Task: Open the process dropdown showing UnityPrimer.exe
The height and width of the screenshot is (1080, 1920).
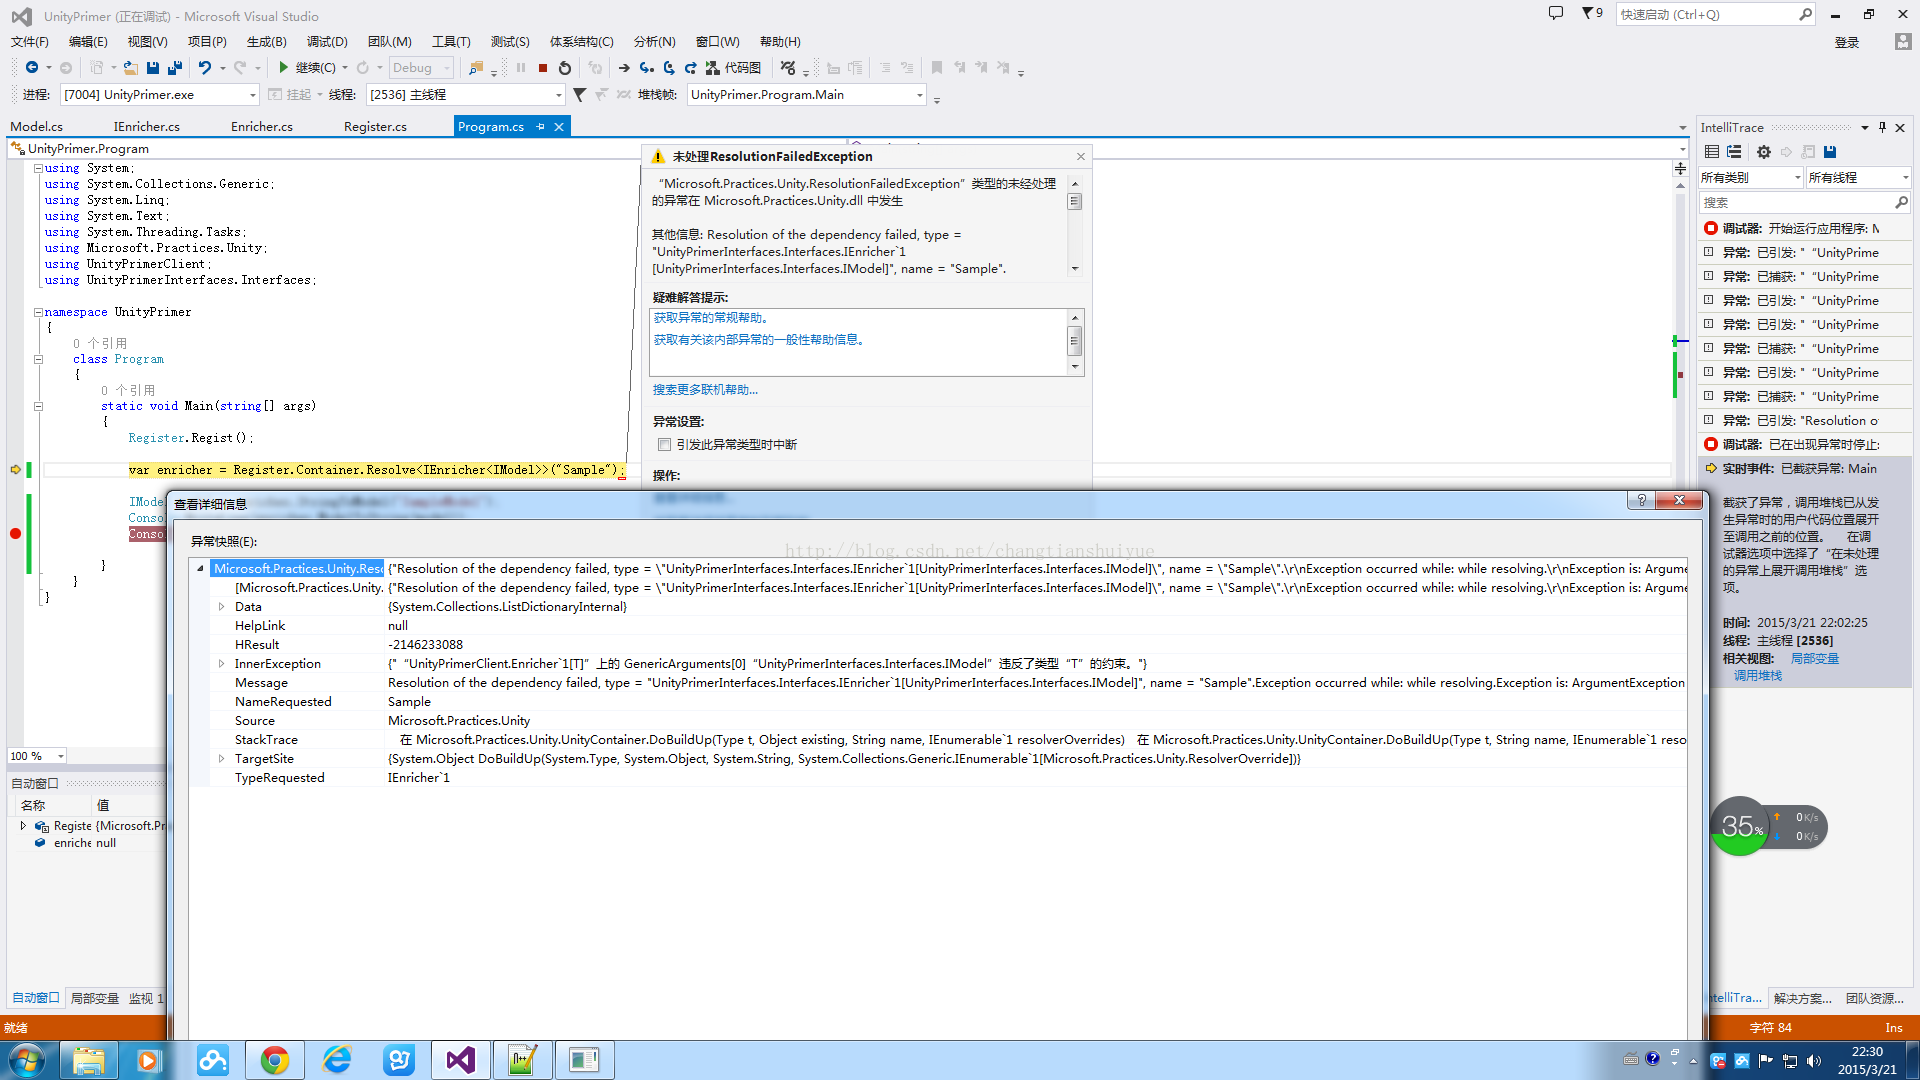Action: click(x=160, y=94)
